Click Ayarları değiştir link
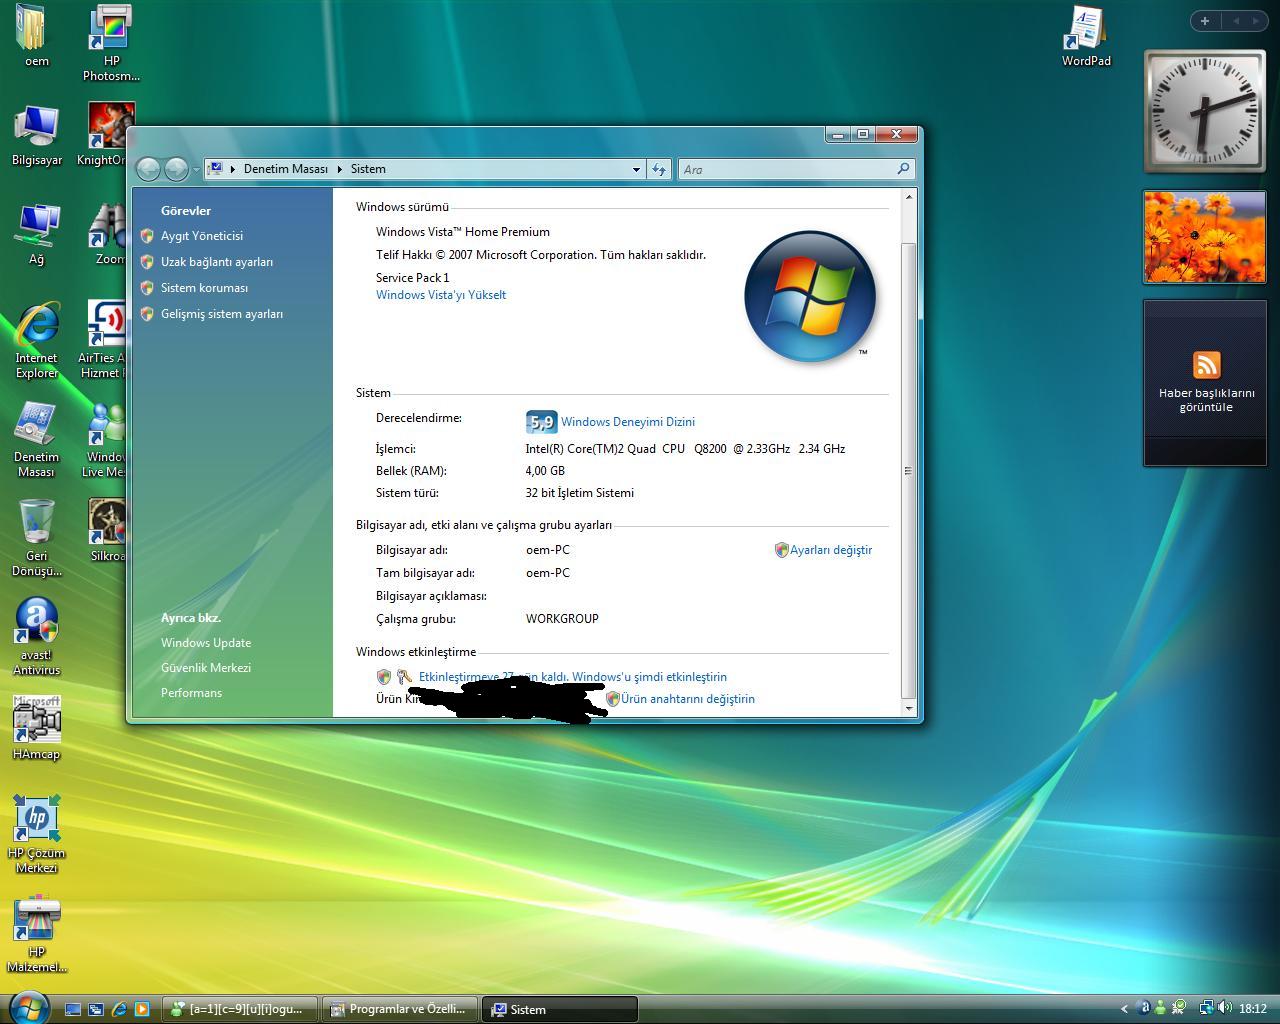The image size is (1280, 1024). [831, 550]
